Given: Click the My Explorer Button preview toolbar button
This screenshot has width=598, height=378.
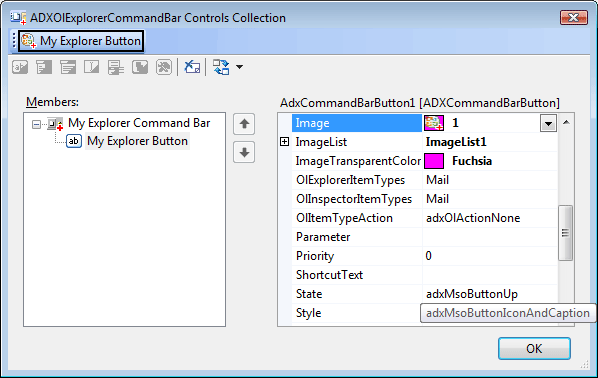Looking at the screenshot, I should point(81,41).
